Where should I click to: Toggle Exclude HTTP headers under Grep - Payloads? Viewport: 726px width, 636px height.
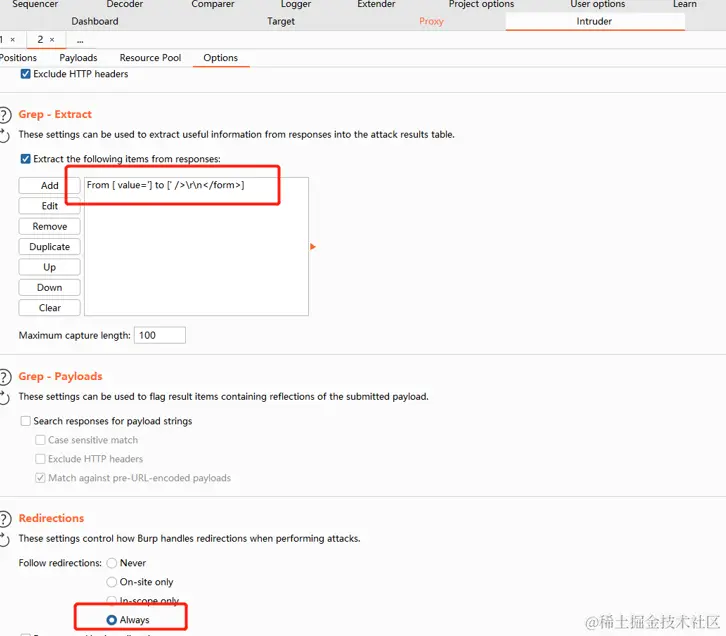pos(41,459)
